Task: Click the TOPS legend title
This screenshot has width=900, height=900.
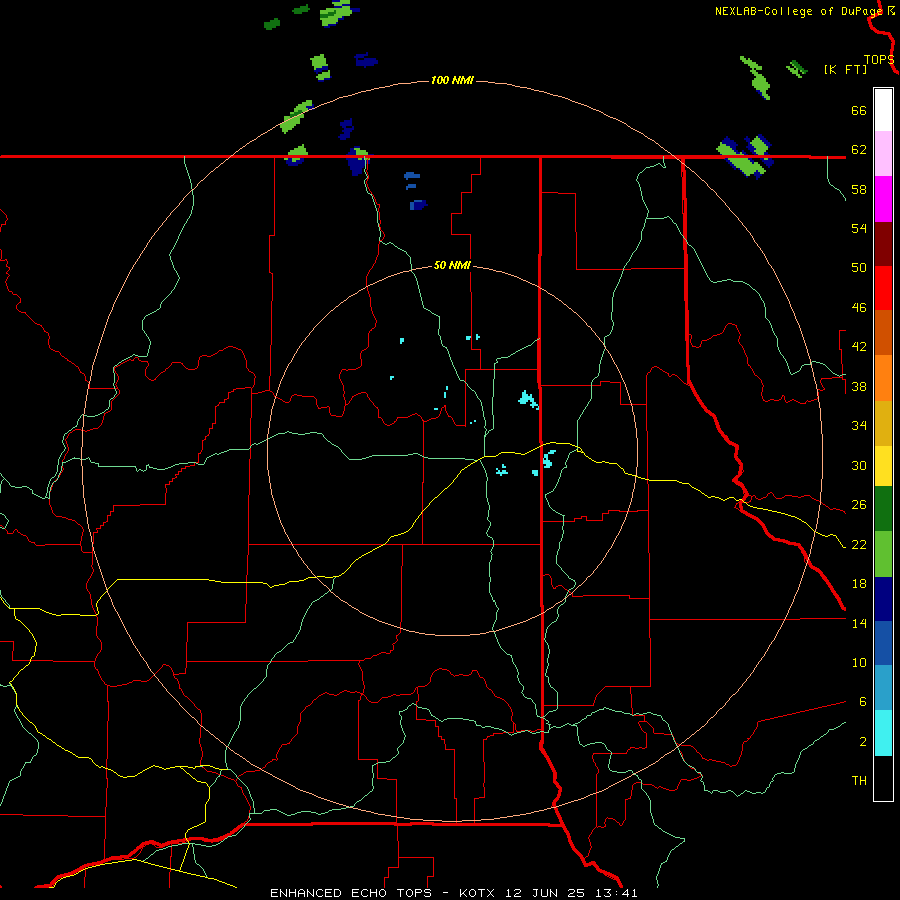Action: tap(879, 60)
